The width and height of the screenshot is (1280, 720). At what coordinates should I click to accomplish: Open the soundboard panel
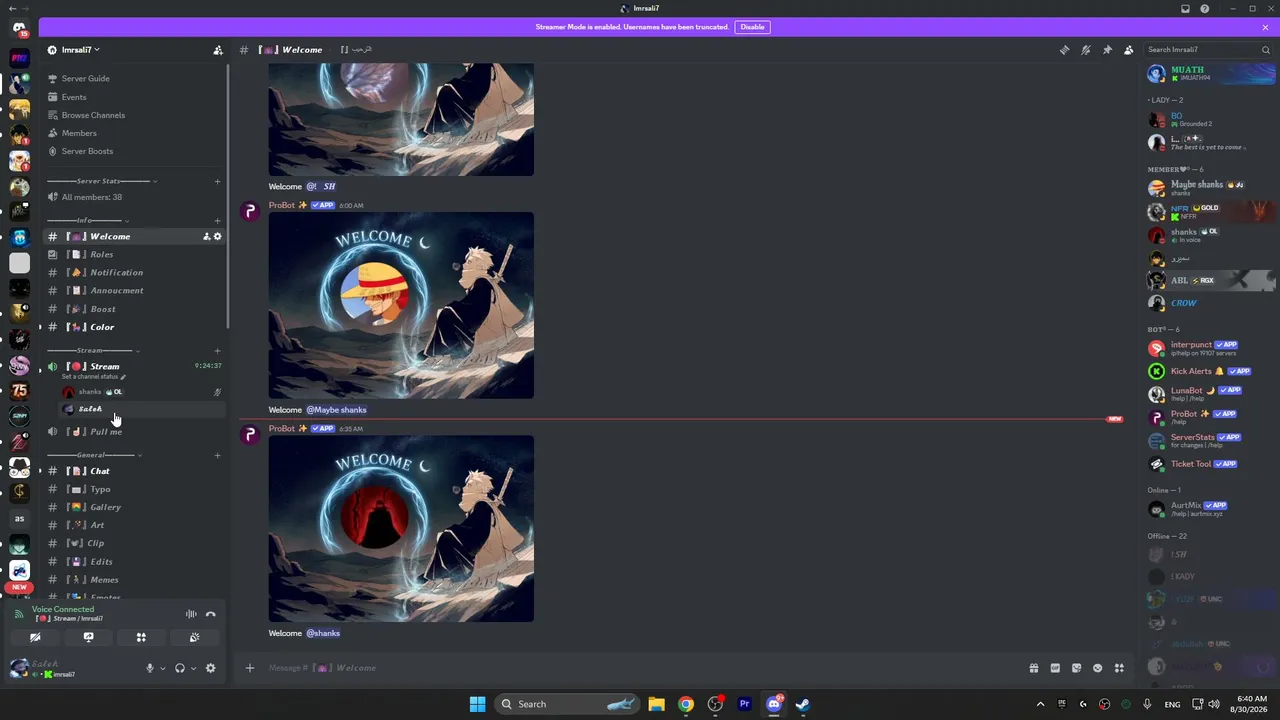coord(194,637)
